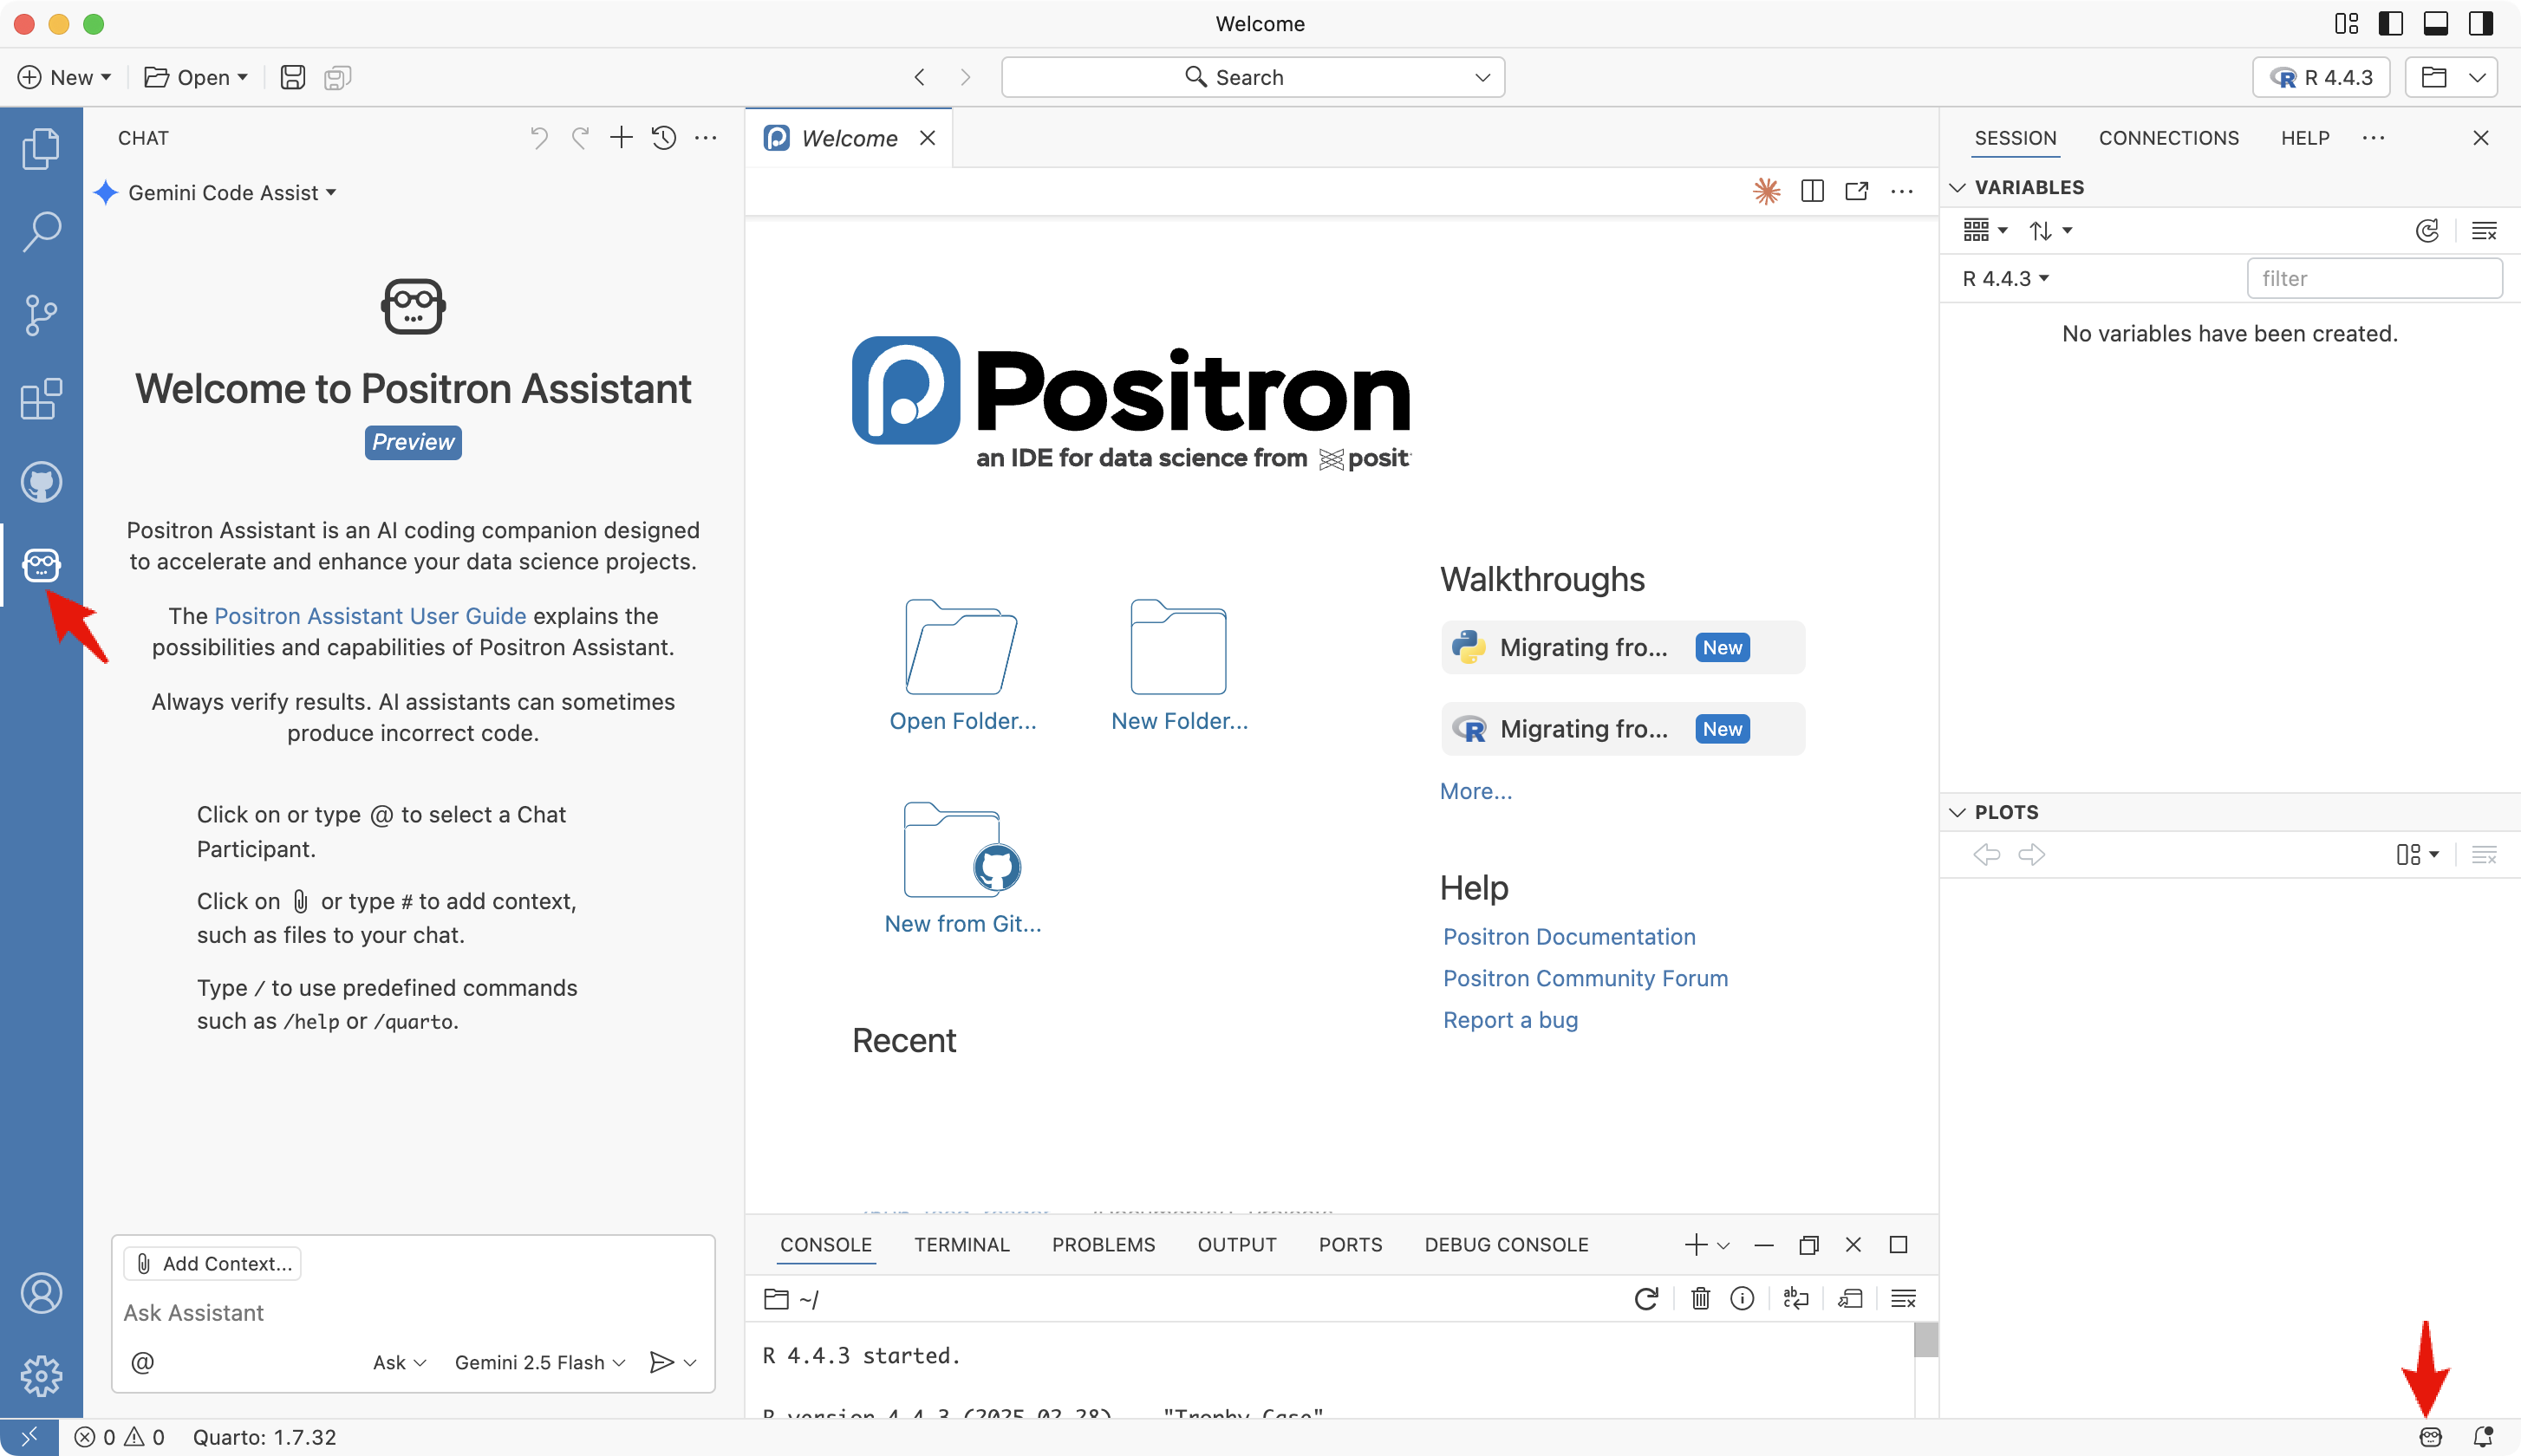
Task: Start a new chat with plus icon
Action: point(621,137)
